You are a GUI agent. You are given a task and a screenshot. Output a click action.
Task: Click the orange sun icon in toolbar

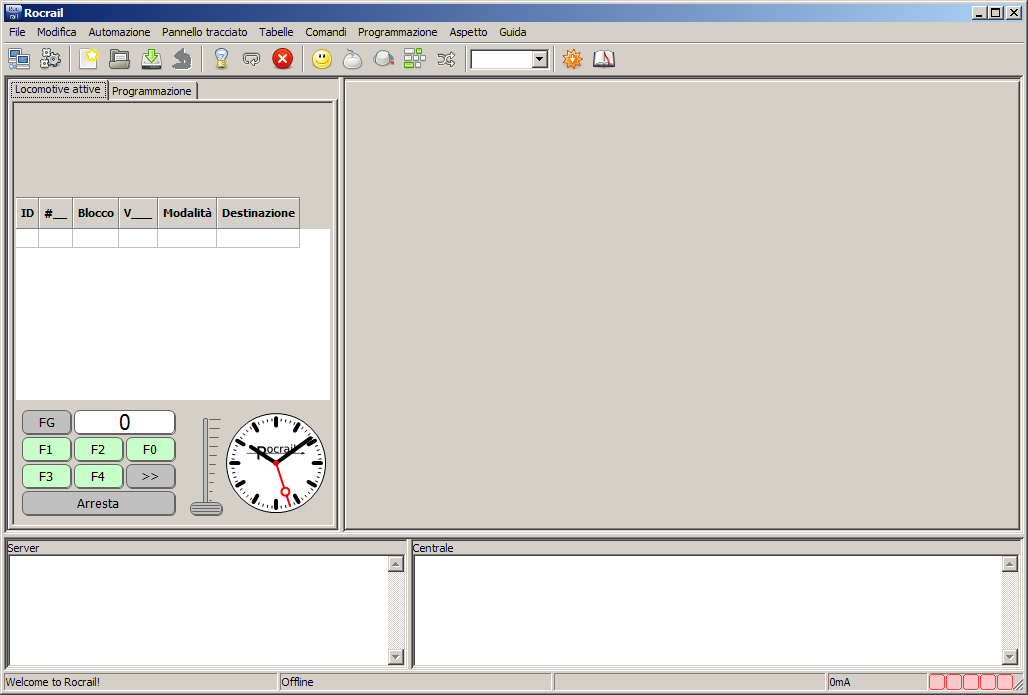pyautogui.click(x=572, y=59)
